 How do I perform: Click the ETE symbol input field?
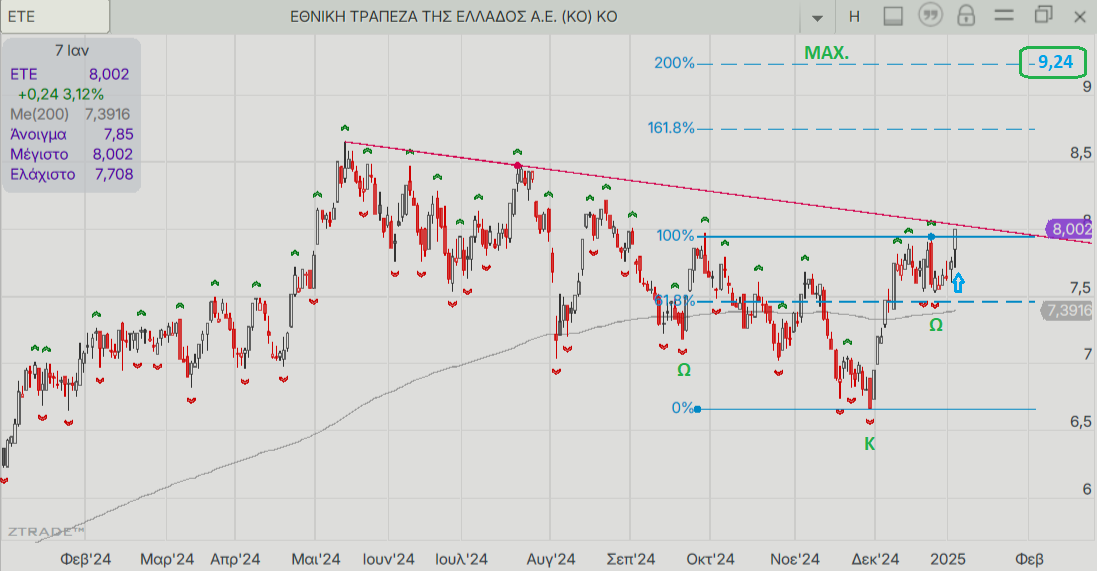coord(55,16)
